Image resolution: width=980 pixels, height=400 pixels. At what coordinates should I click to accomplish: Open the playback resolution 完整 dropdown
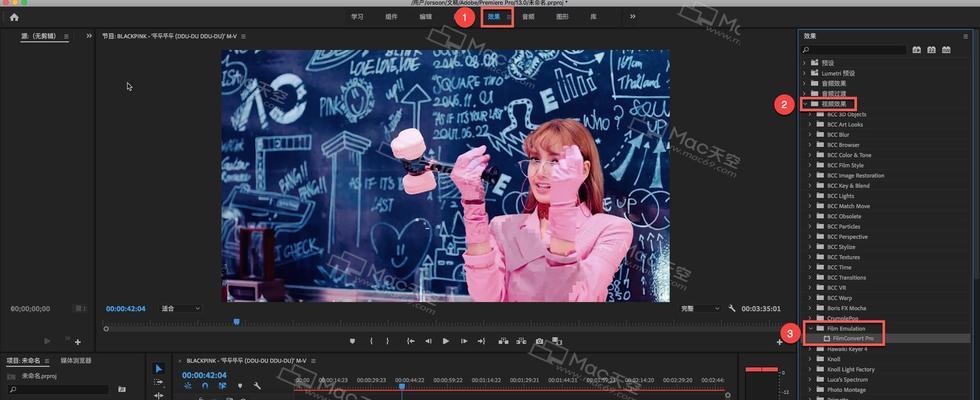[700, 308]
